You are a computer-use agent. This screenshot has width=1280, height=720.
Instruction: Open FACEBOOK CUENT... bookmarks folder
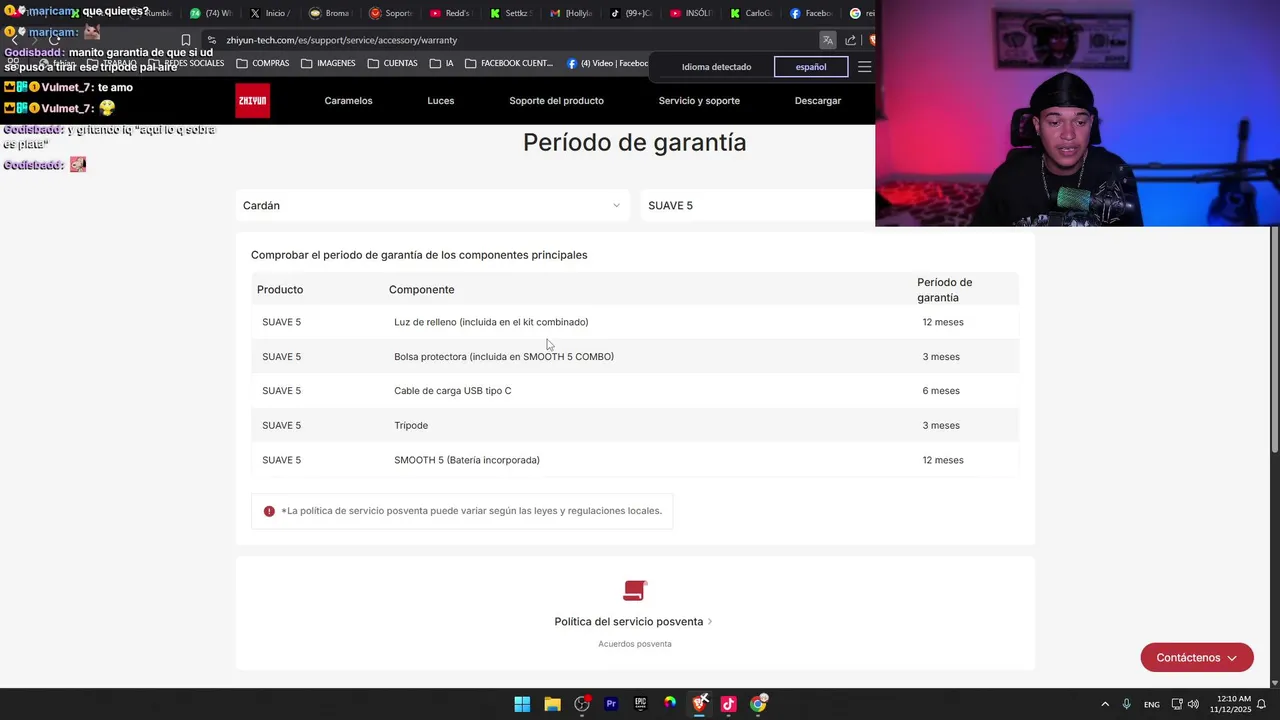509,63
